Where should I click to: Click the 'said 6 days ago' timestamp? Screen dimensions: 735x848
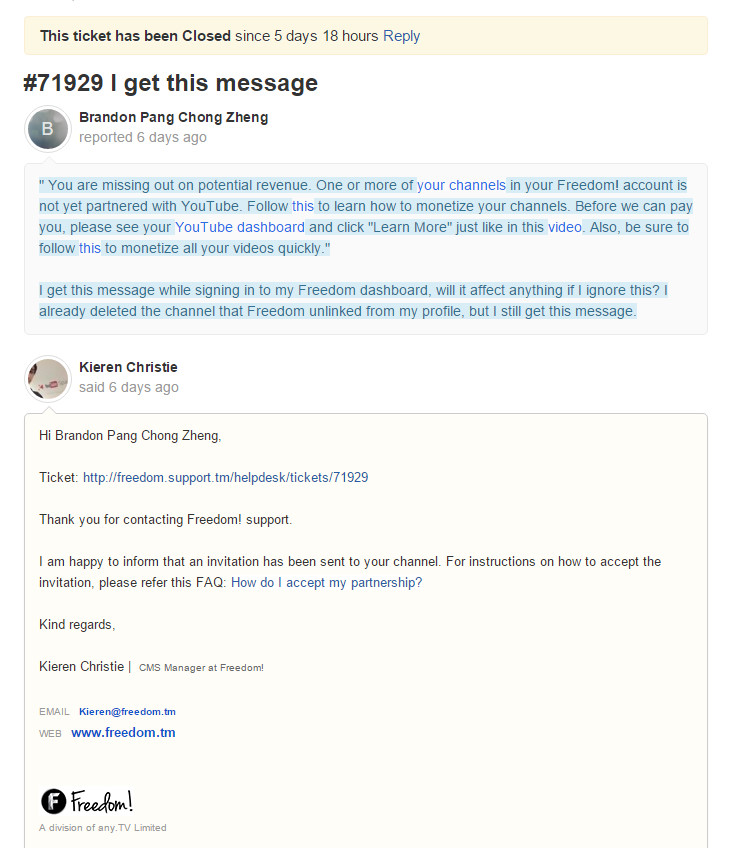coord(129,387)
